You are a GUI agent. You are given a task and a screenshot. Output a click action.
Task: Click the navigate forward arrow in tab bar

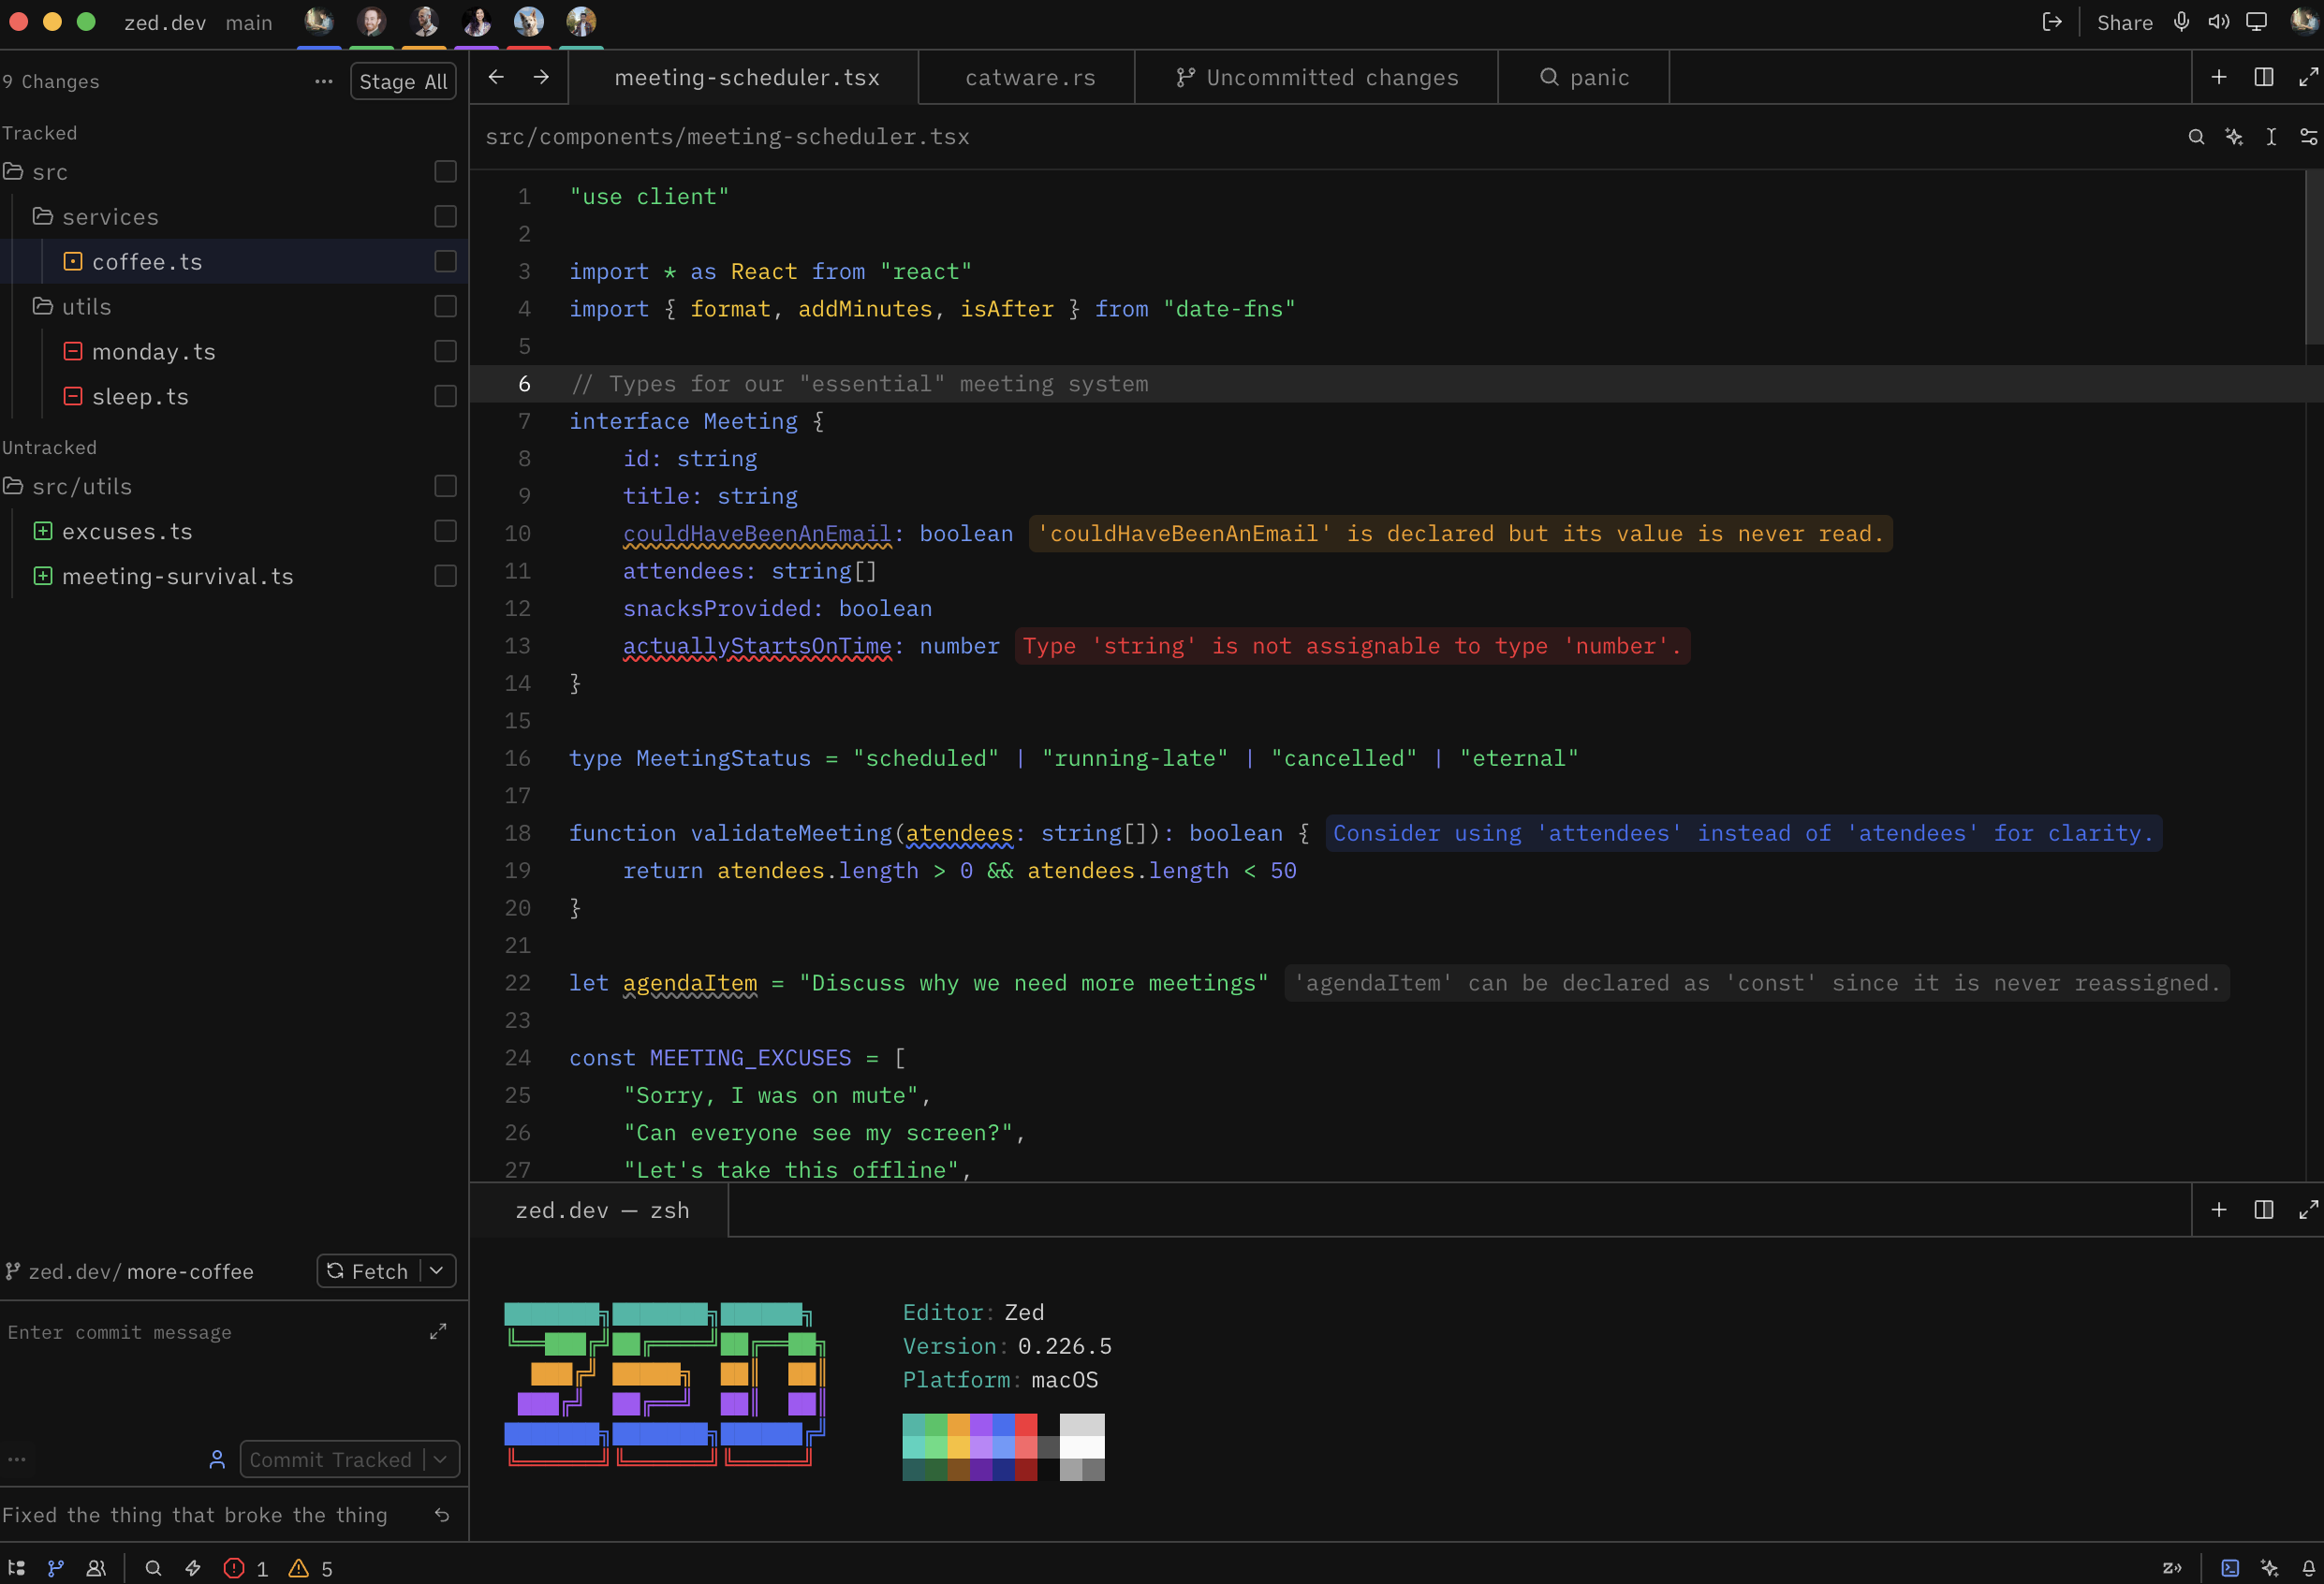pyautogui.click(x=541, y=77)
